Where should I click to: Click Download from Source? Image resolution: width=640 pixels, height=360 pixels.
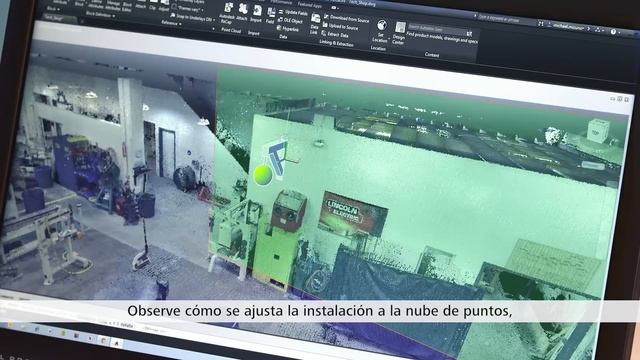click(347, 19)
